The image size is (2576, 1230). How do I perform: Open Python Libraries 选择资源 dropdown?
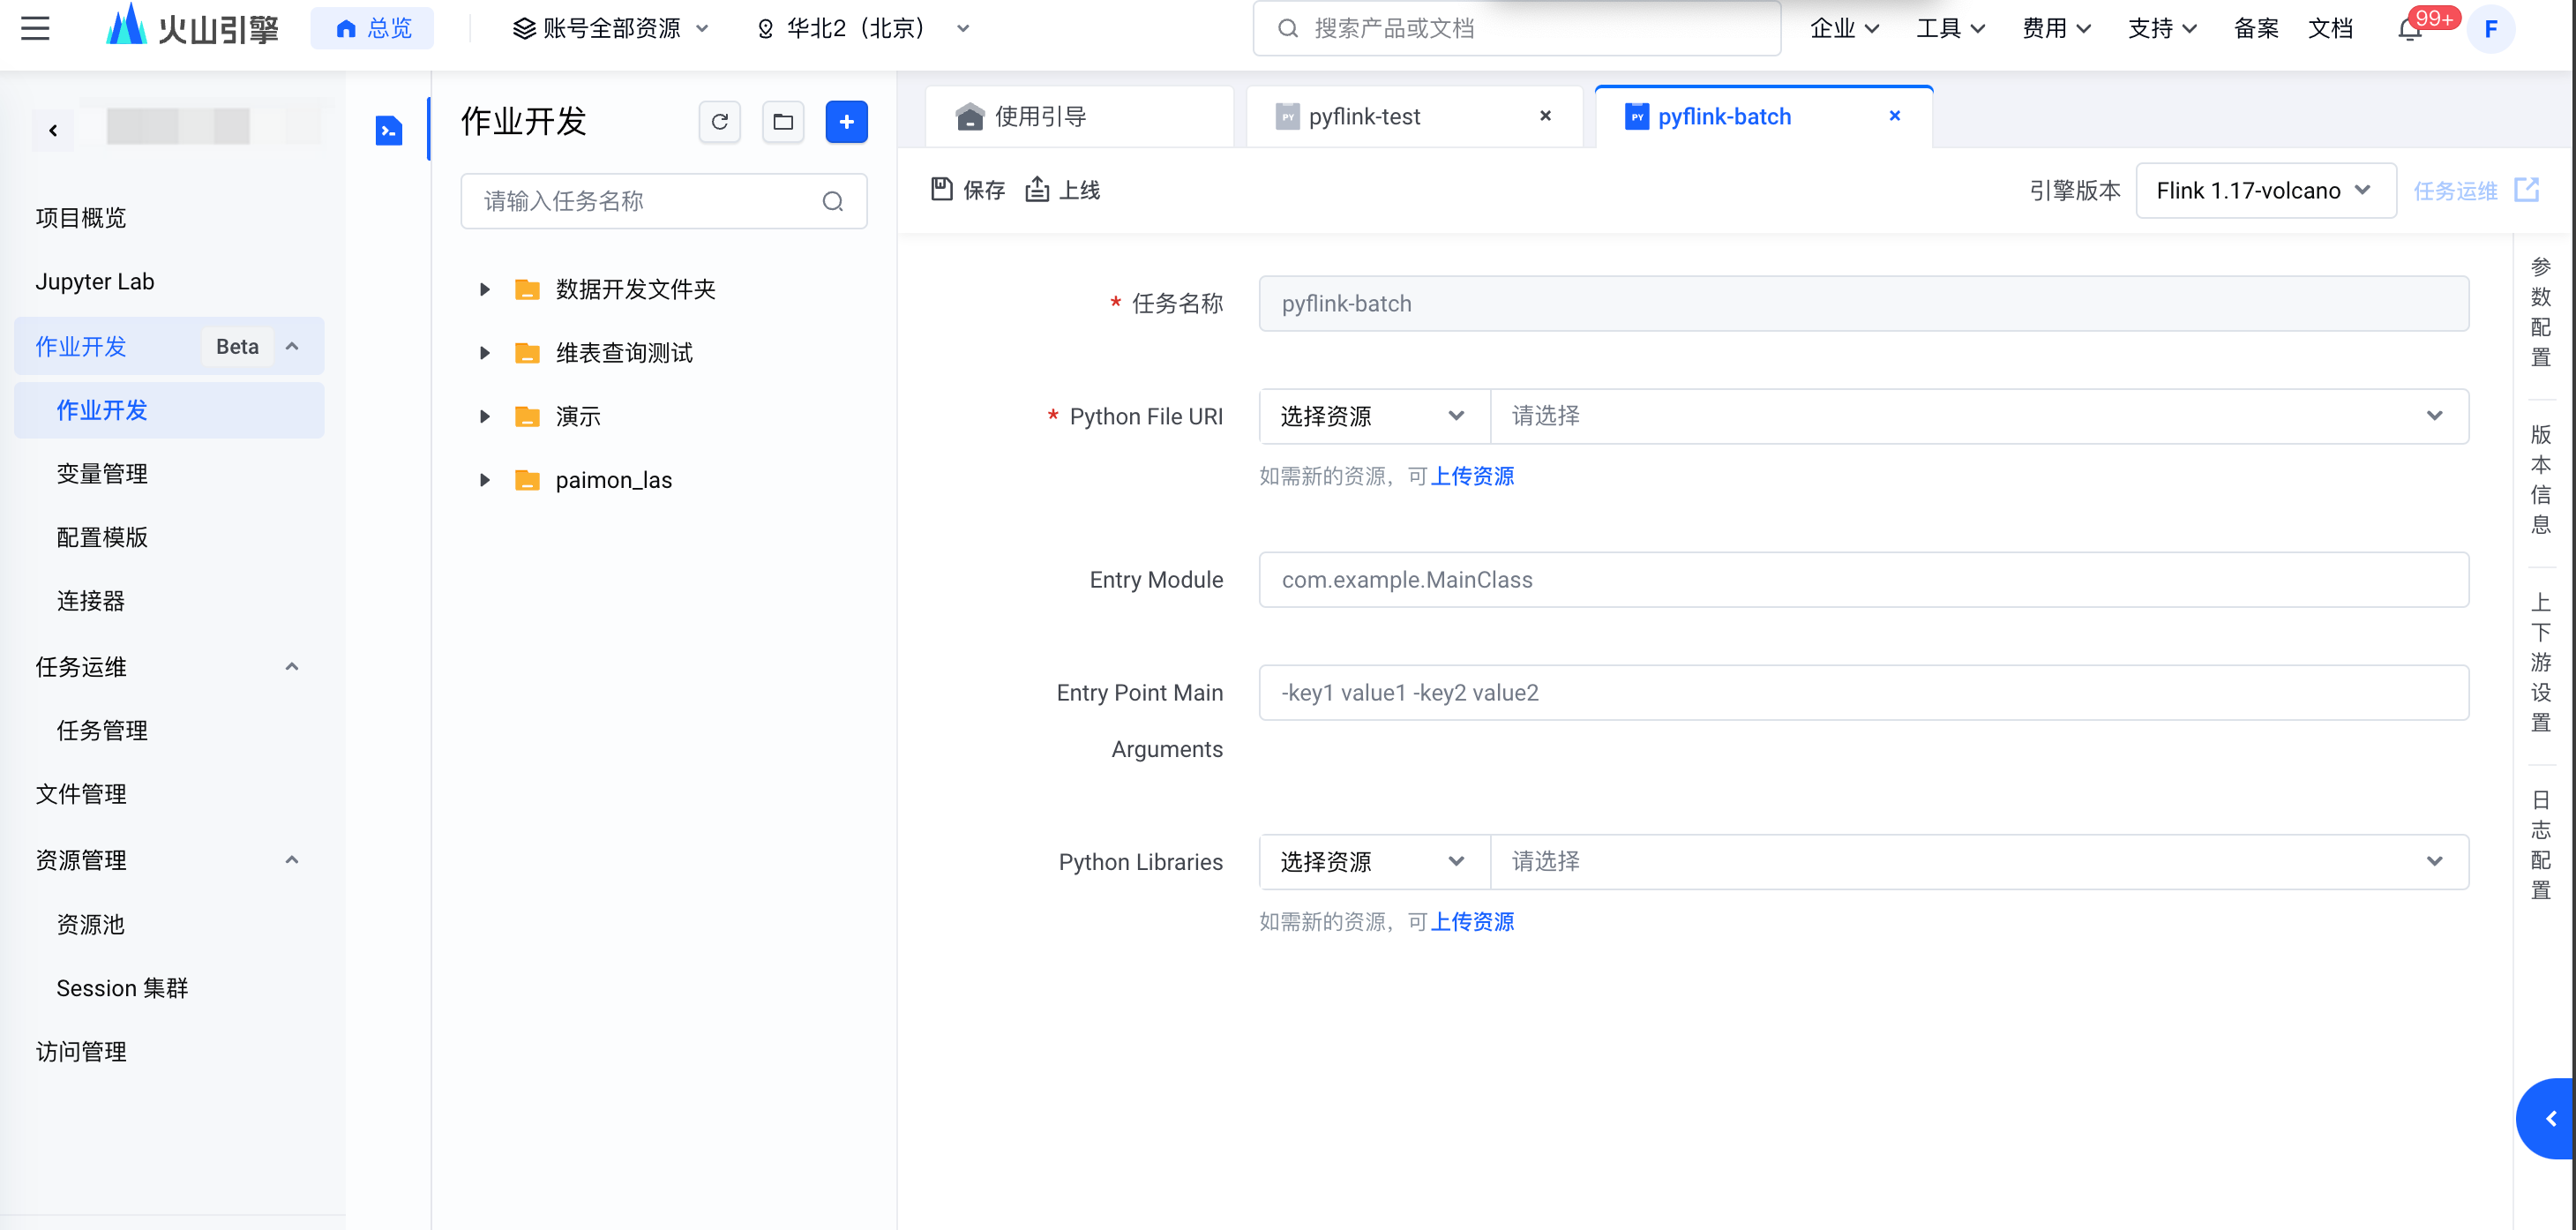(x=1374, y=862)
